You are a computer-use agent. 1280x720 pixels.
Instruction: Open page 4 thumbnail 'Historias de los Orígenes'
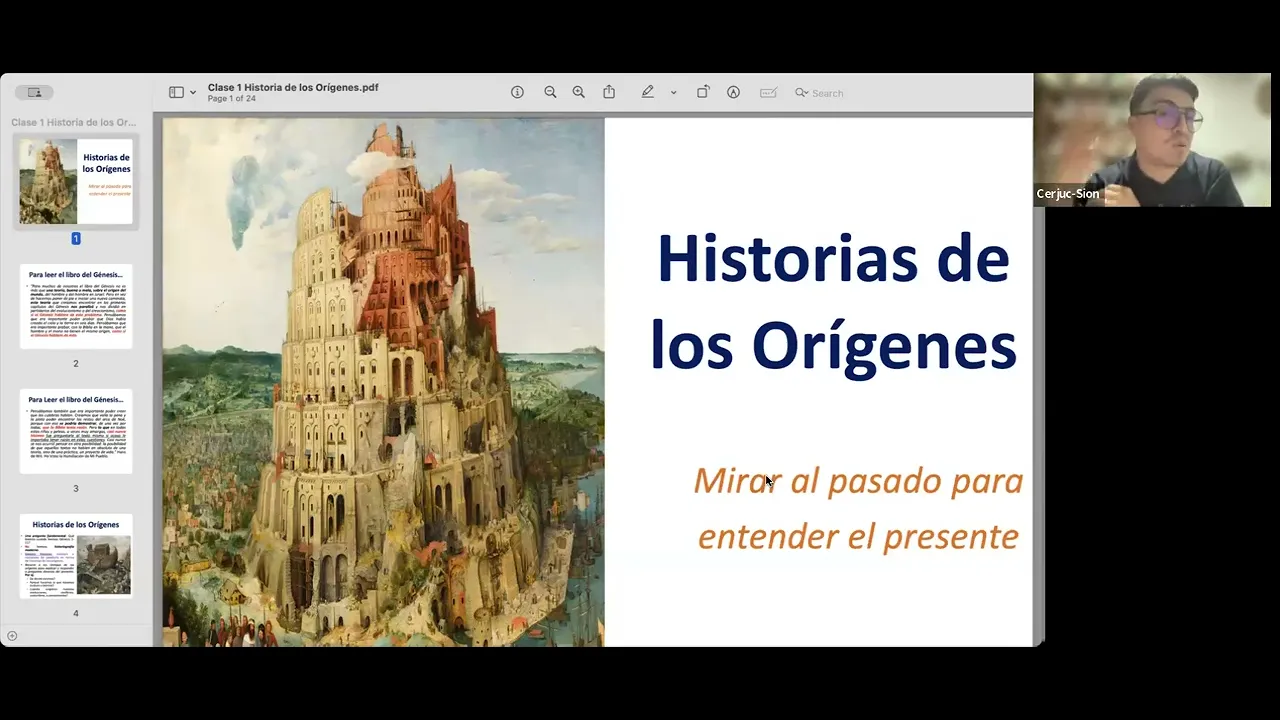(76, 557)
